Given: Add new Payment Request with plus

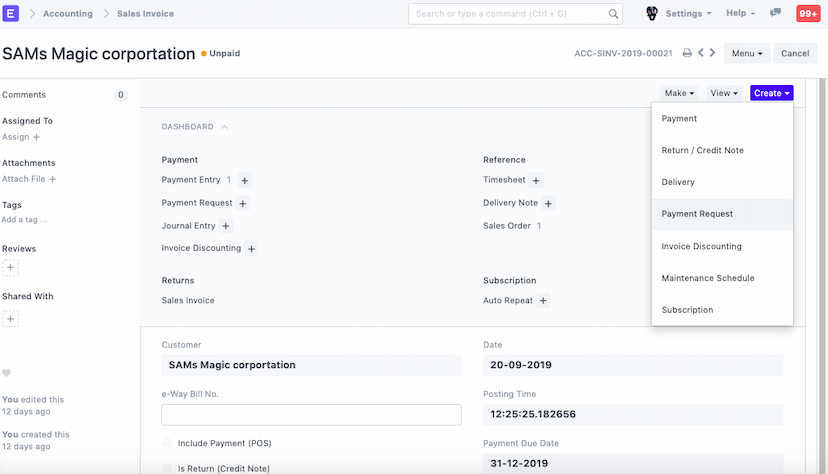Looking at the screenshot, I should [243, 203].
